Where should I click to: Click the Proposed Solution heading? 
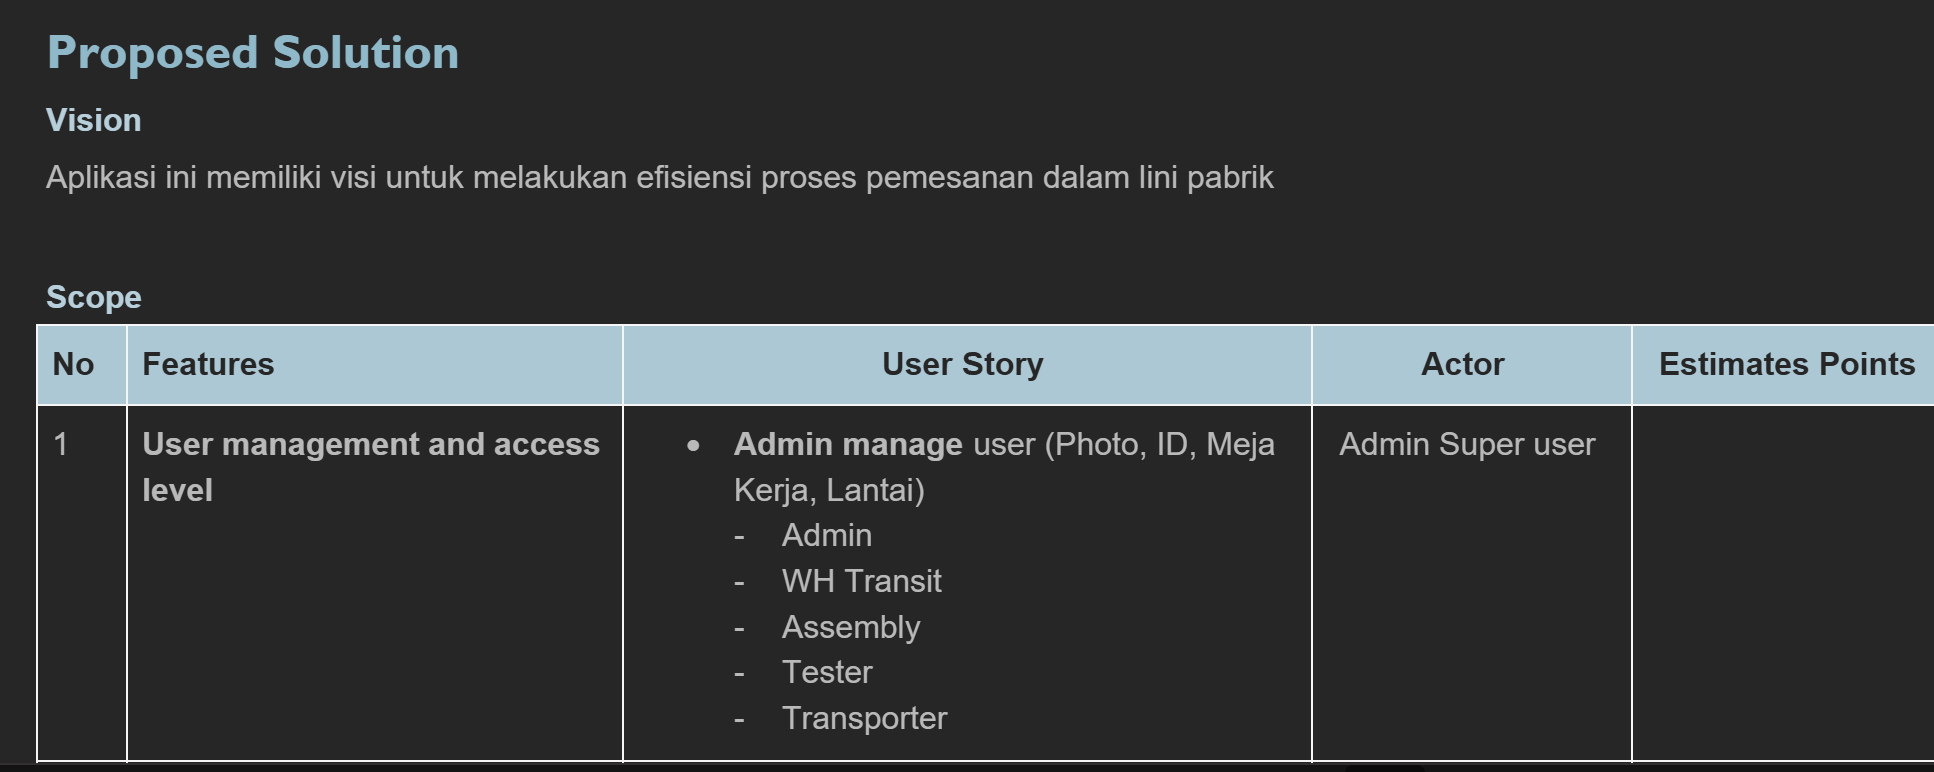click(x=253, y=53)
